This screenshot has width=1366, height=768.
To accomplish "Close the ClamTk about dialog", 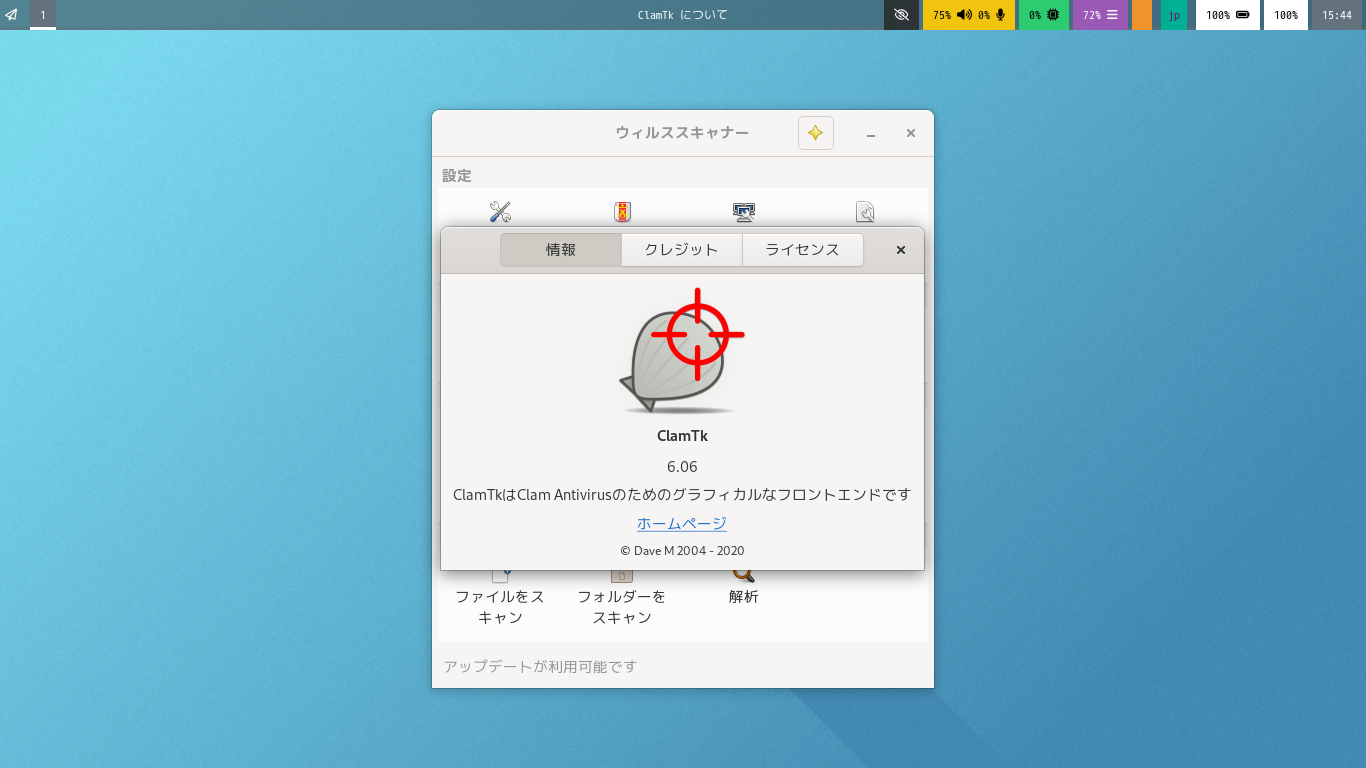I will 900,250.
